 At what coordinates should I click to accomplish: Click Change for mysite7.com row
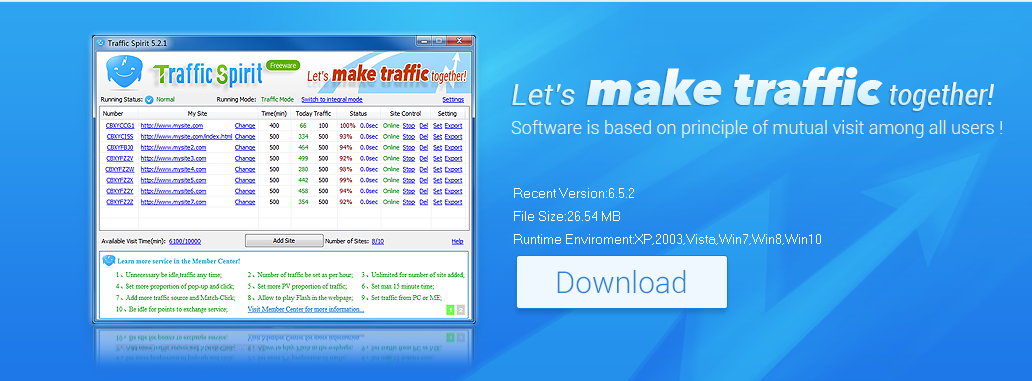coord(245,202)
